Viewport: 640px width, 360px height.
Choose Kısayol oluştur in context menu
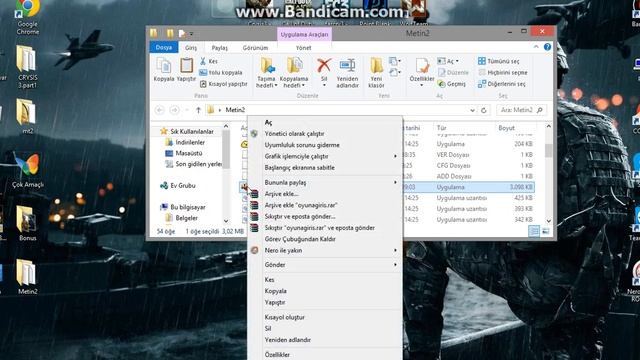(x=324, y=317)
